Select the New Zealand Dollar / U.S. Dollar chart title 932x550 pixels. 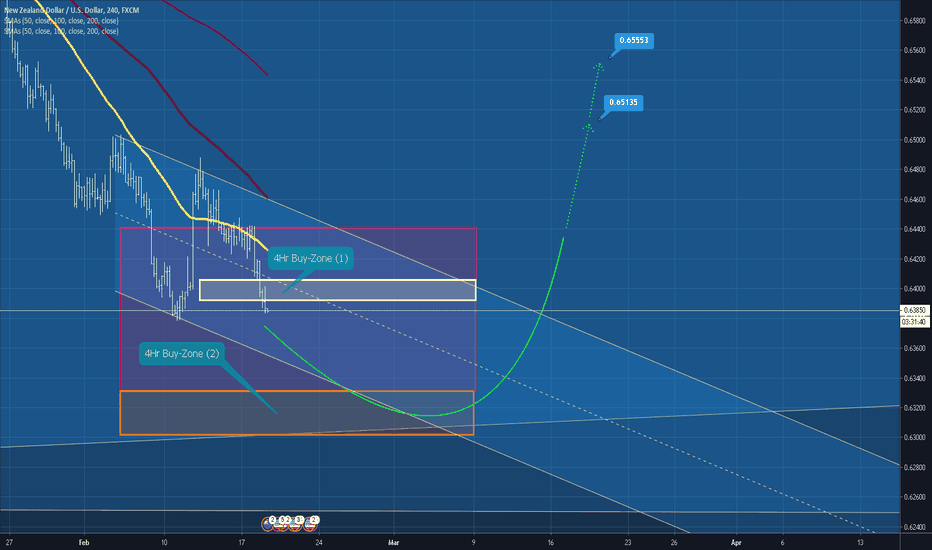[x=71, y=10]
